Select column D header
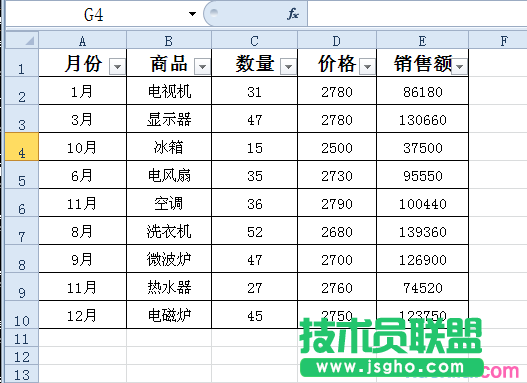The height and width of the screenshot is (383, 527). (x=337, y=41)
